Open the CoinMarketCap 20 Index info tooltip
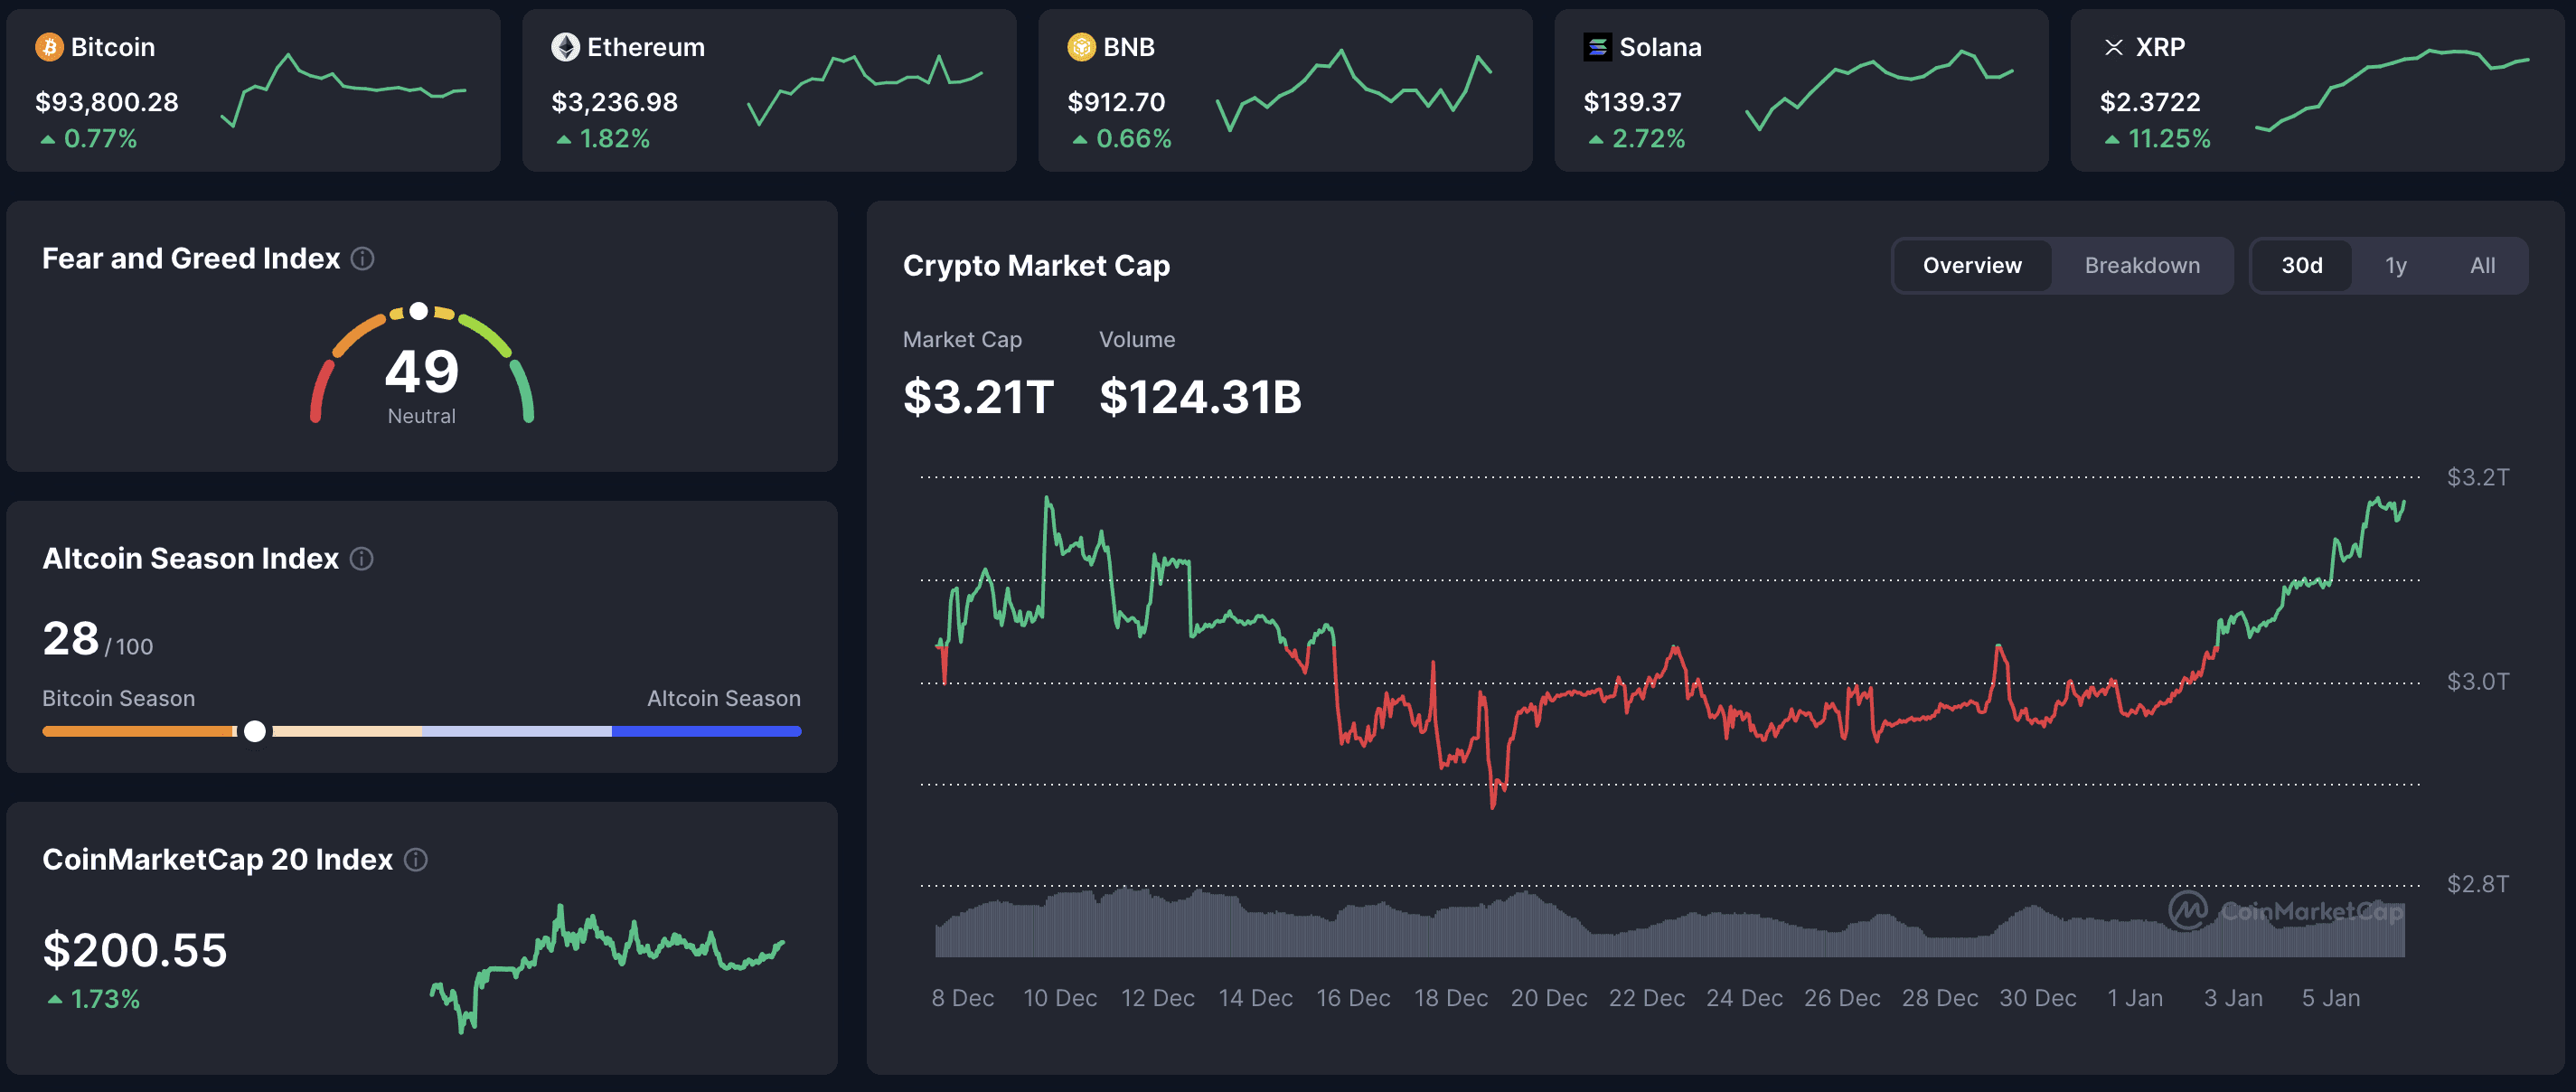 point(417,859)
